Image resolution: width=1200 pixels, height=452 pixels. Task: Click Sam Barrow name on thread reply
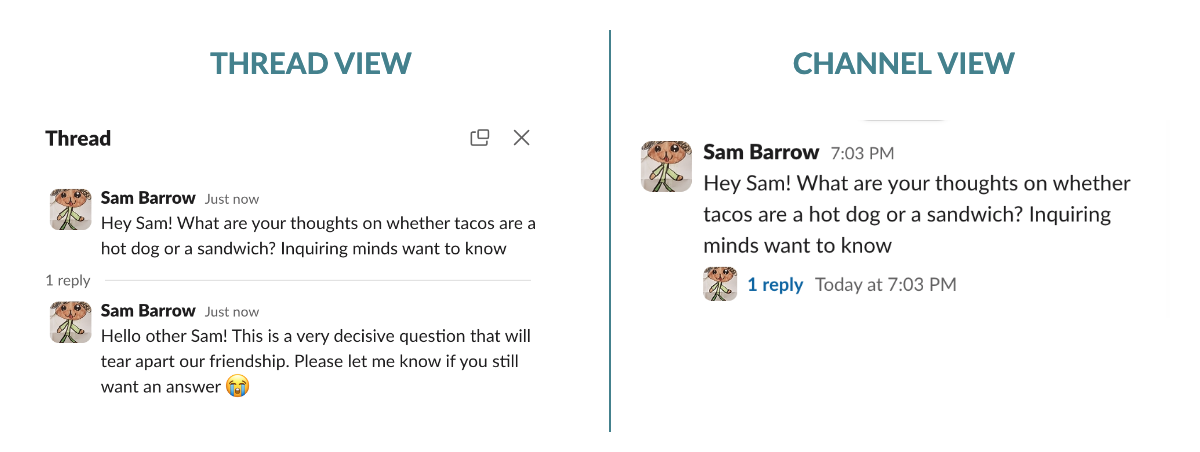click(x=148, y=310)
